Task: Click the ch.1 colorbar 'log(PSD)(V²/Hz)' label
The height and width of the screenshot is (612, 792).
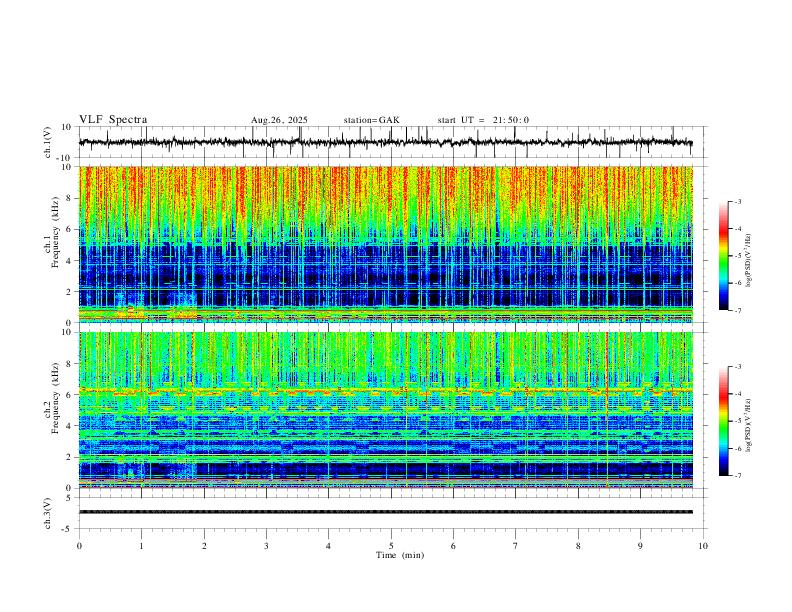Action: (x=749, y=261)
